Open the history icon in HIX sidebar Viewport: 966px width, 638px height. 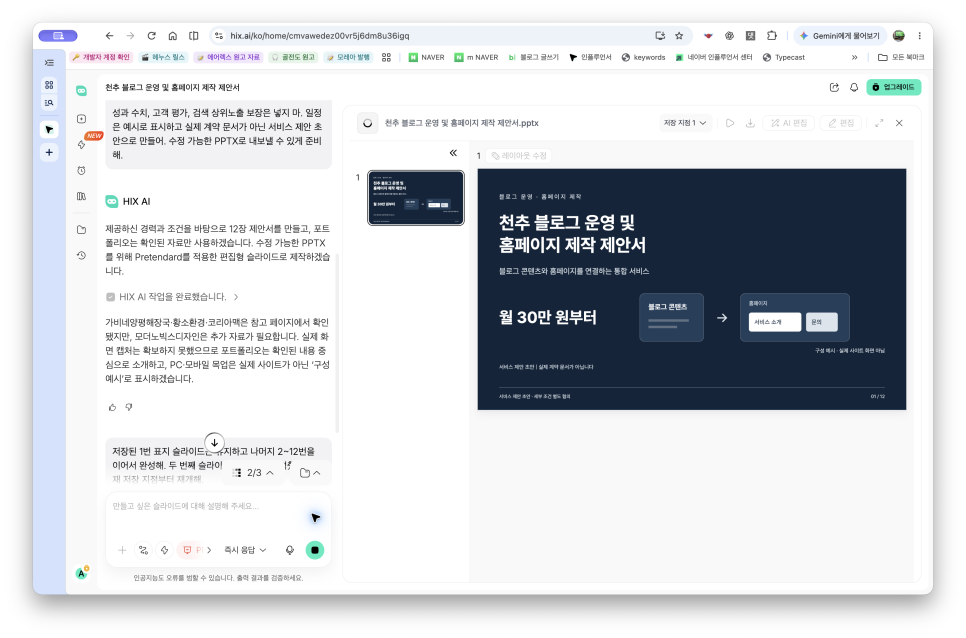click(81, 255)
